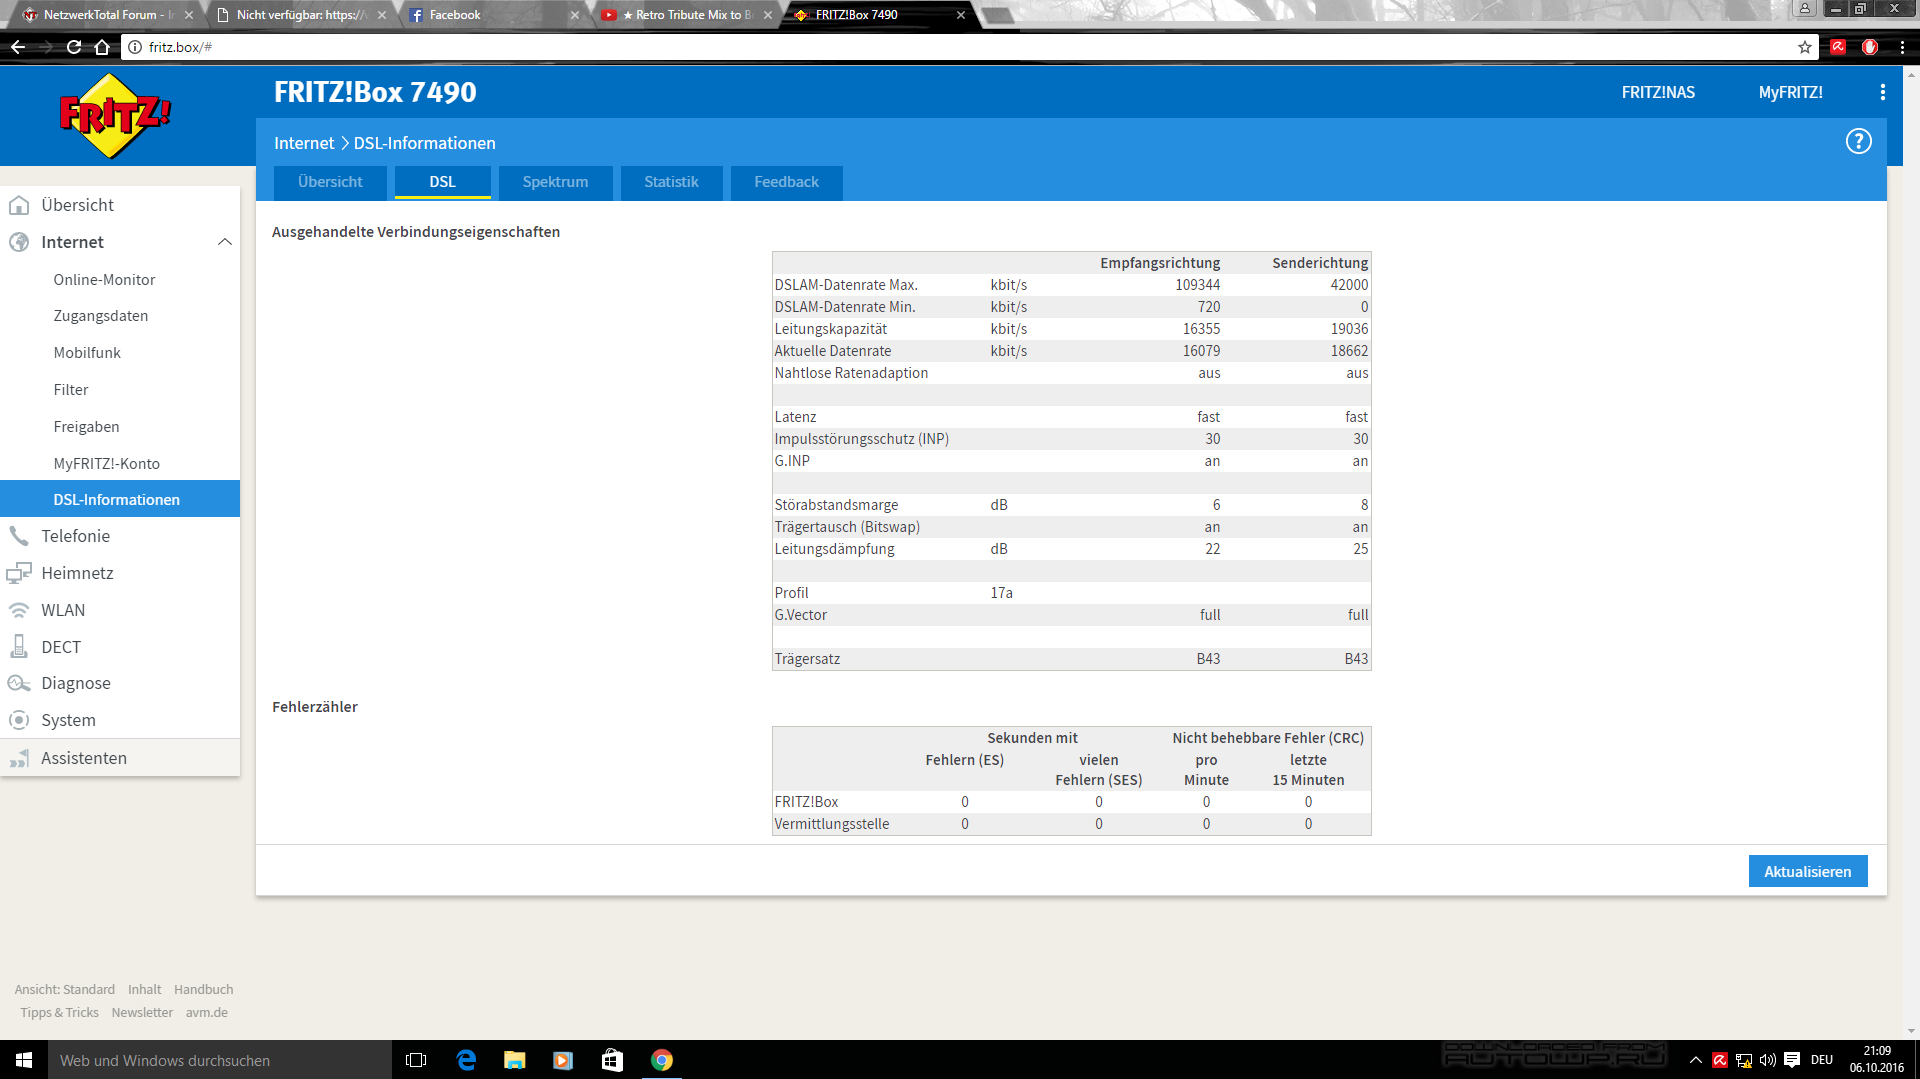The image size is (1920, 1079).
Task: Go back with browser back arrow
Action: pyautogui.click(x=18, y=47)
